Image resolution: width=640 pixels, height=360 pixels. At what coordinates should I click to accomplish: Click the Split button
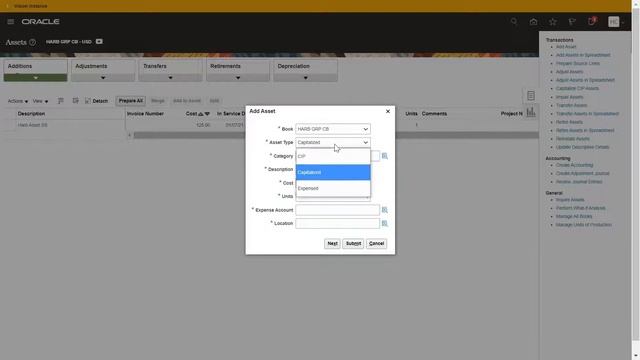coord(214,101)
